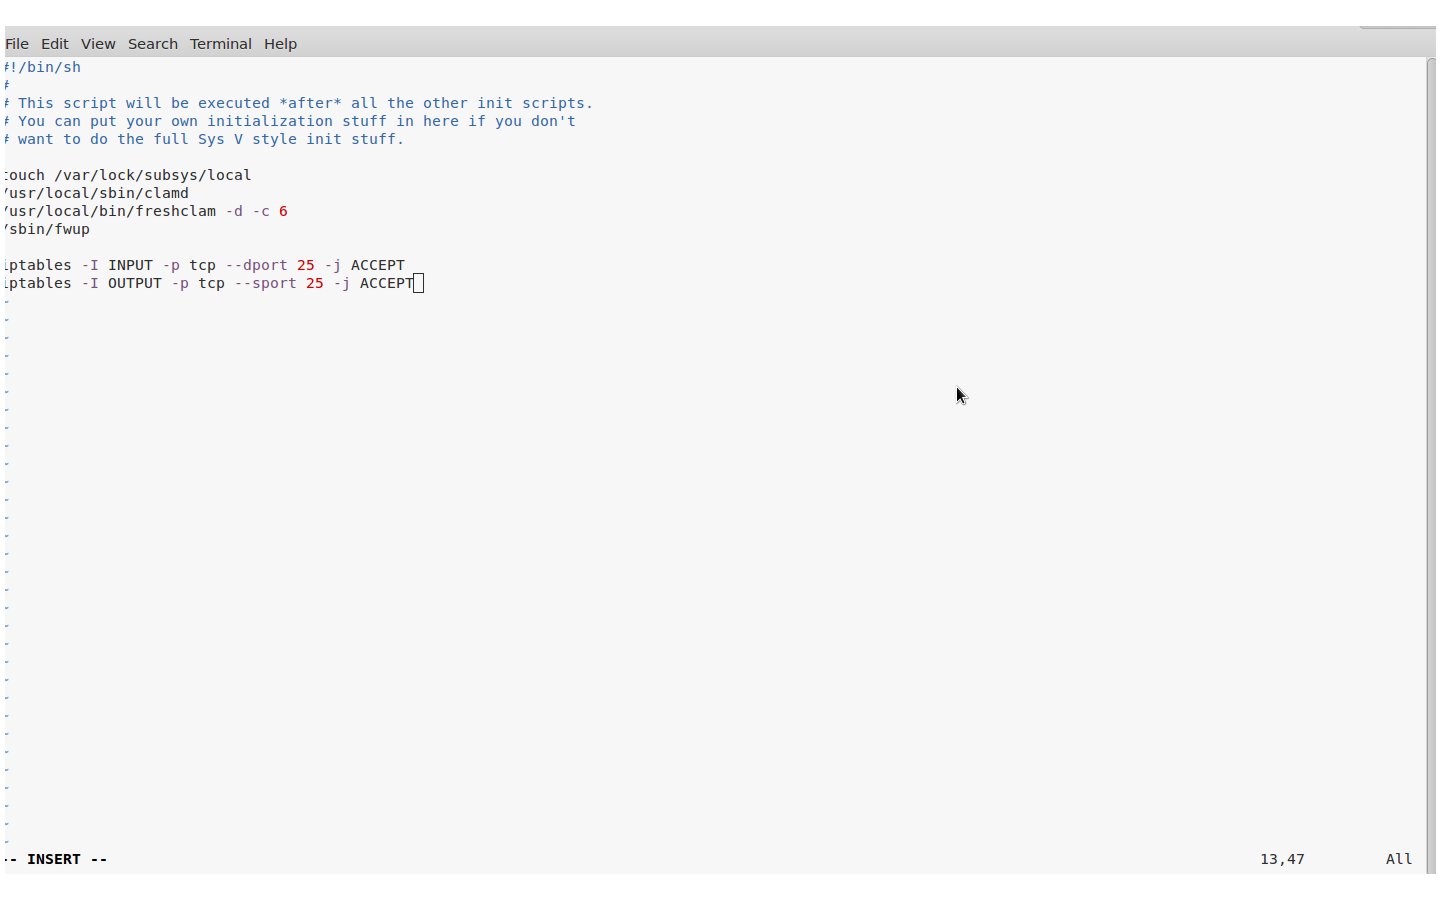Click the block cursor after ACCEPT
Viewport: 1440px width, 900px height.
point(419,283)
